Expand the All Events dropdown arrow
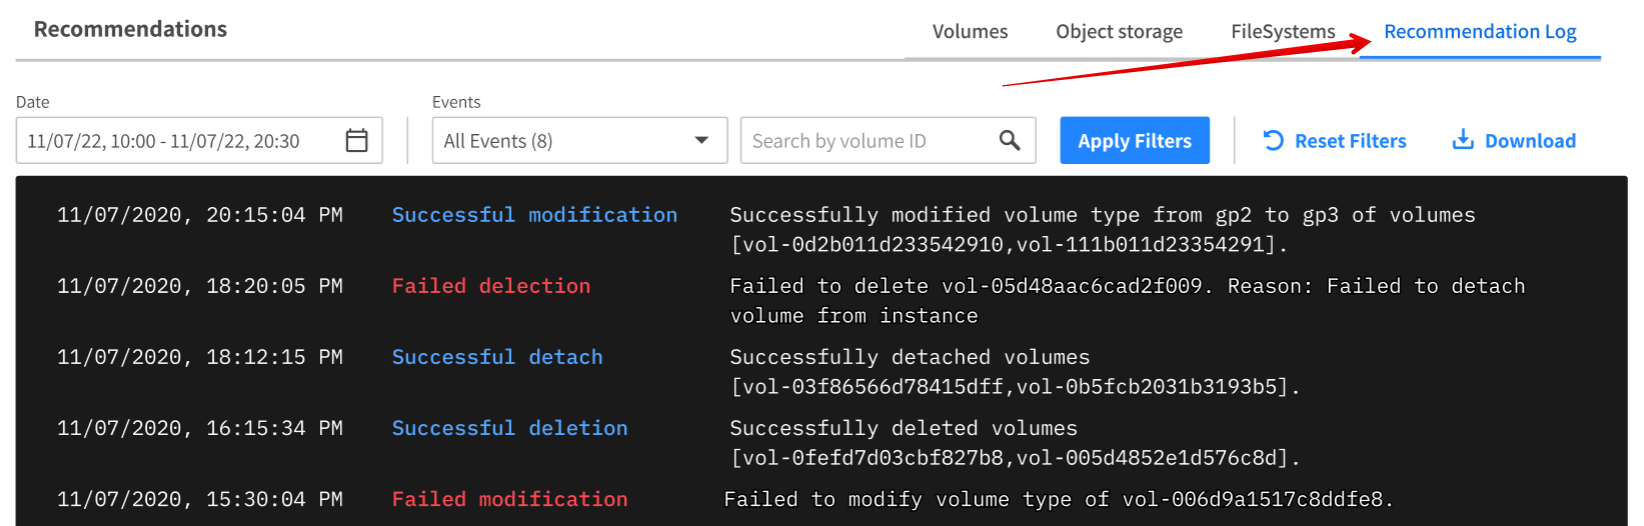This screenshot has height=526, width=1644. point(702,141)
